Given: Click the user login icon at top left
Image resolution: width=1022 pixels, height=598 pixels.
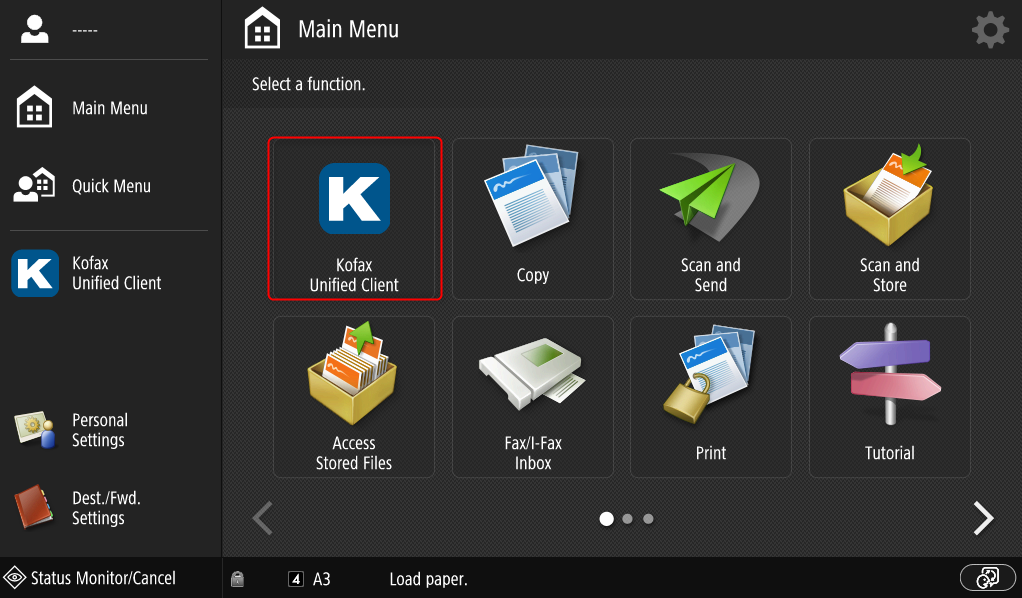Looking at the screenshot, I should tap(35, 30).
